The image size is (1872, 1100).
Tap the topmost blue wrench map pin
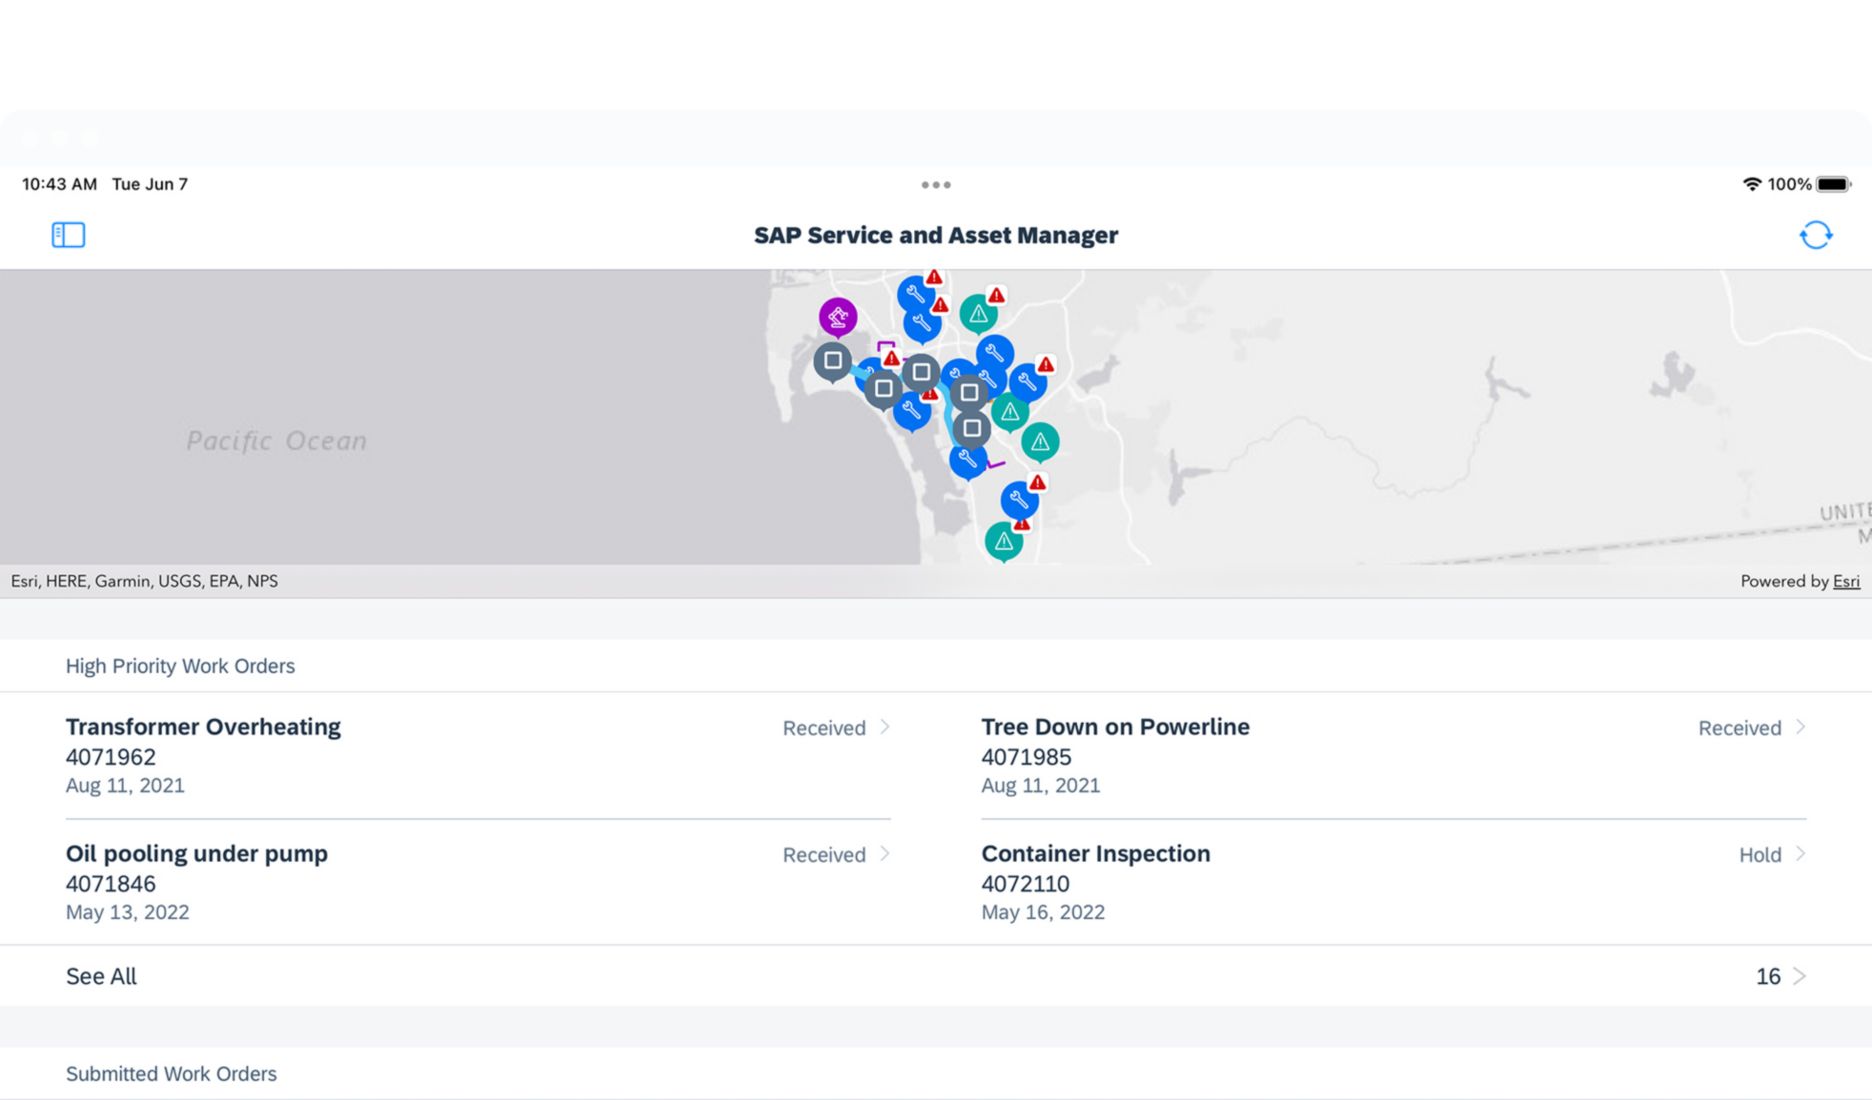(915, 294)
